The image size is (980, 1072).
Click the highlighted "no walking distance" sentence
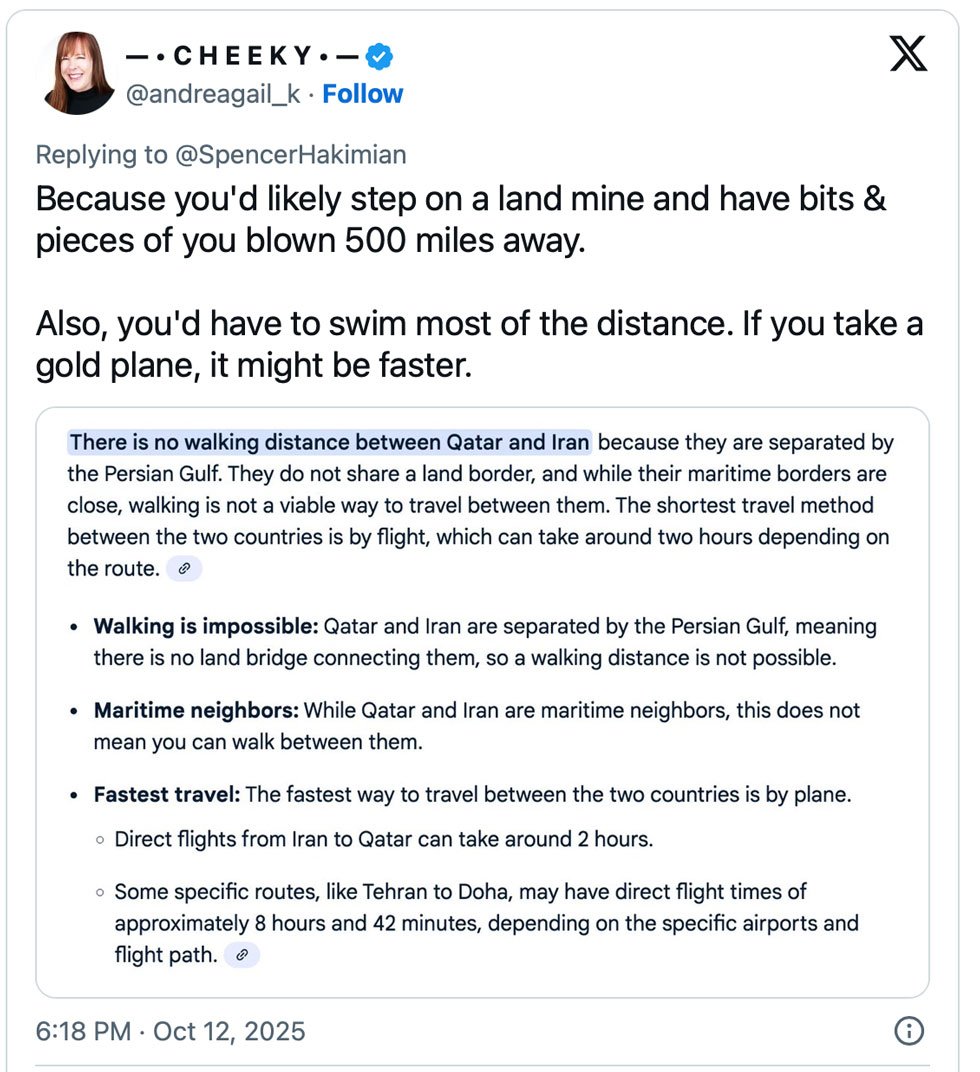point(330,442)
